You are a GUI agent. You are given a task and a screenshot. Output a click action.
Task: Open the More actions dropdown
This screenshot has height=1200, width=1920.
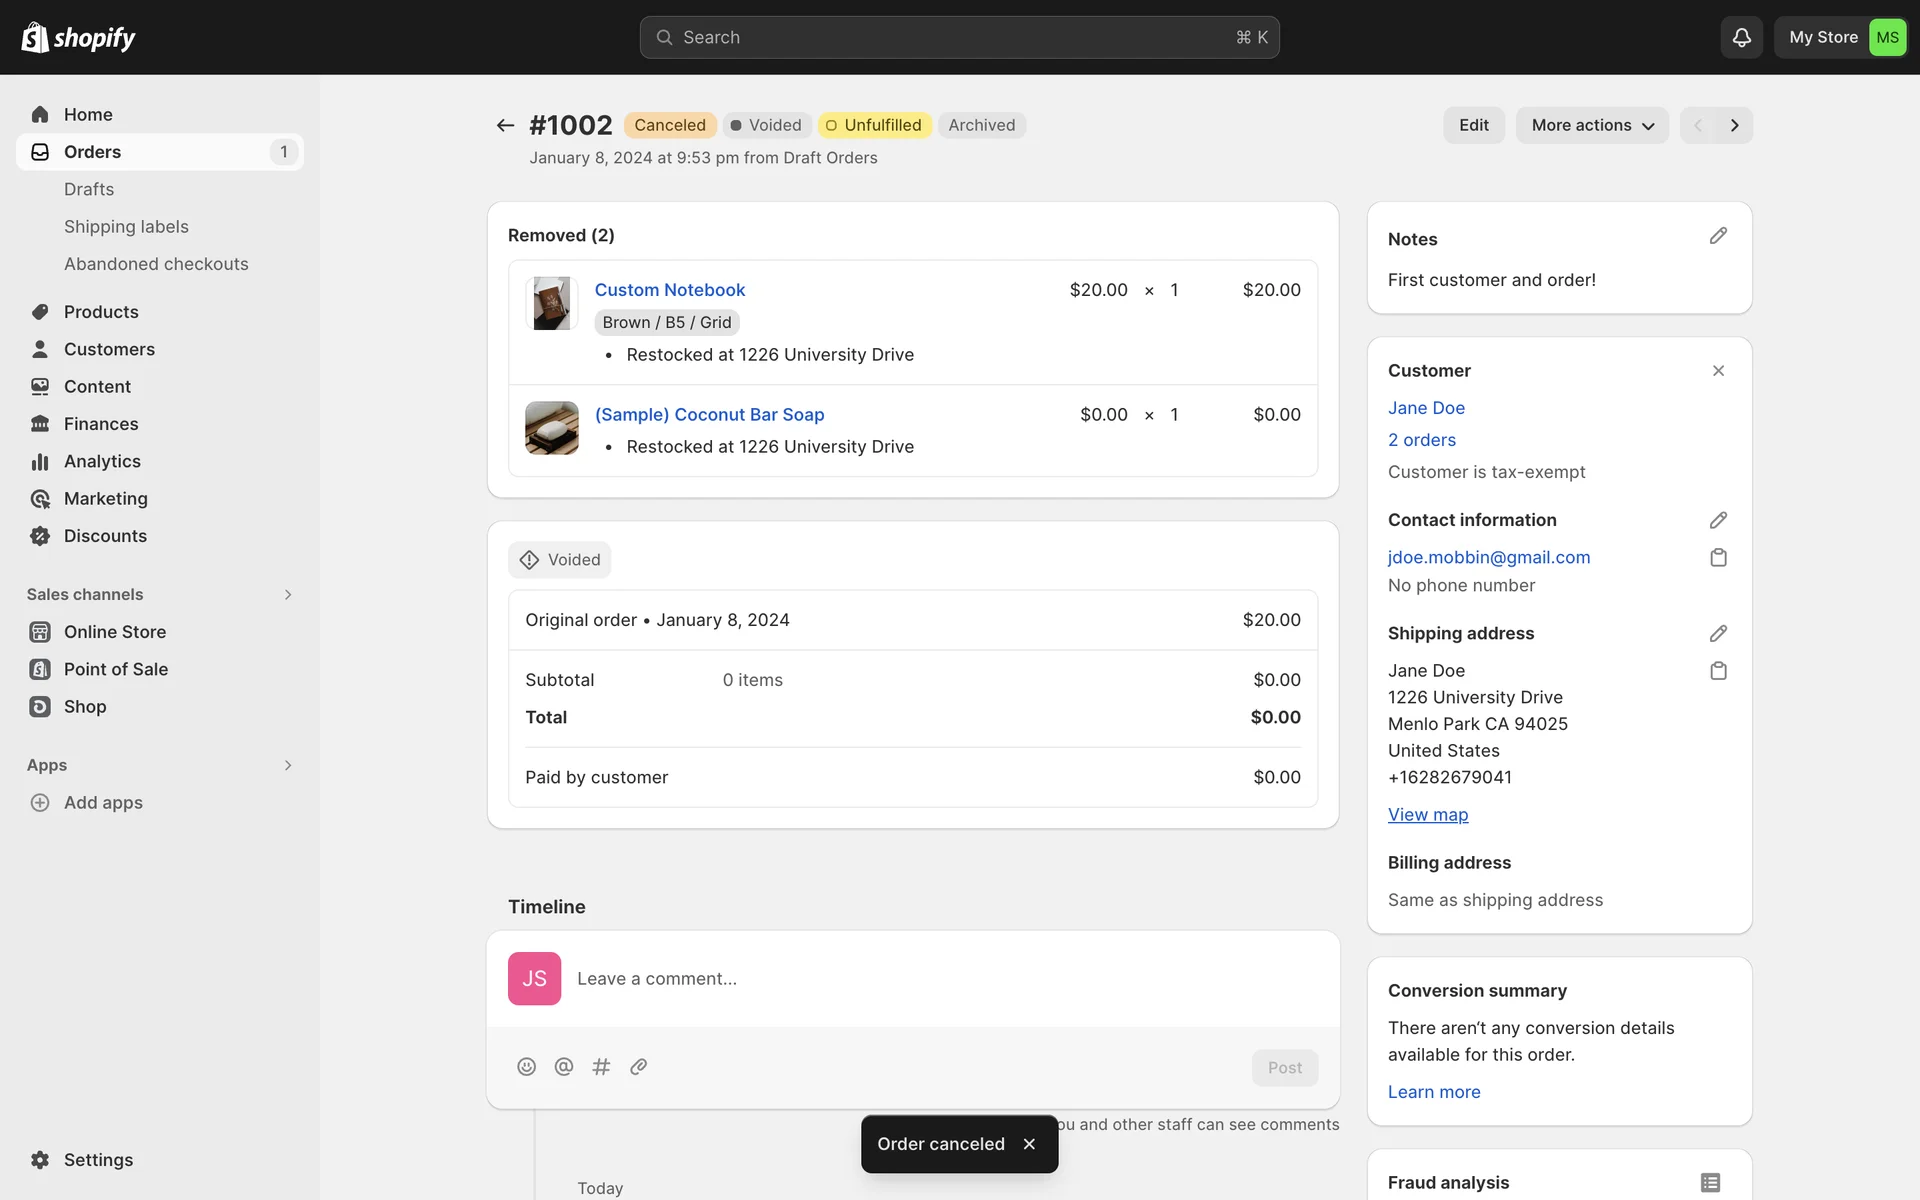(1592, 125)
